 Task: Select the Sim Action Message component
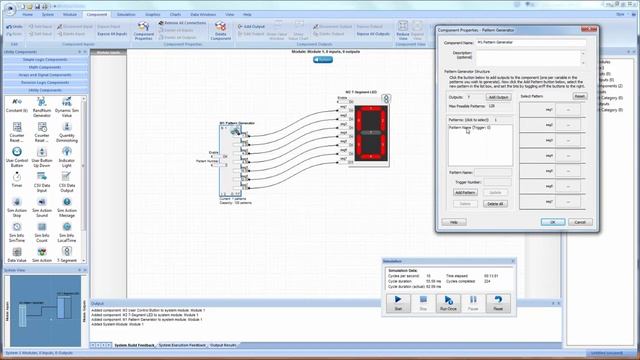pyautogui.click(x=67, y=207)
